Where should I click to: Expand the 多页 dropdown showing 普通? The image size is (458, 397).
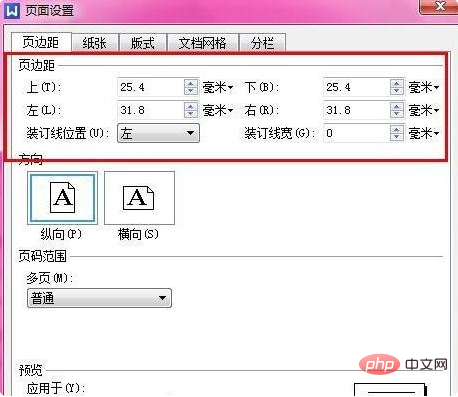click(99, 298)
